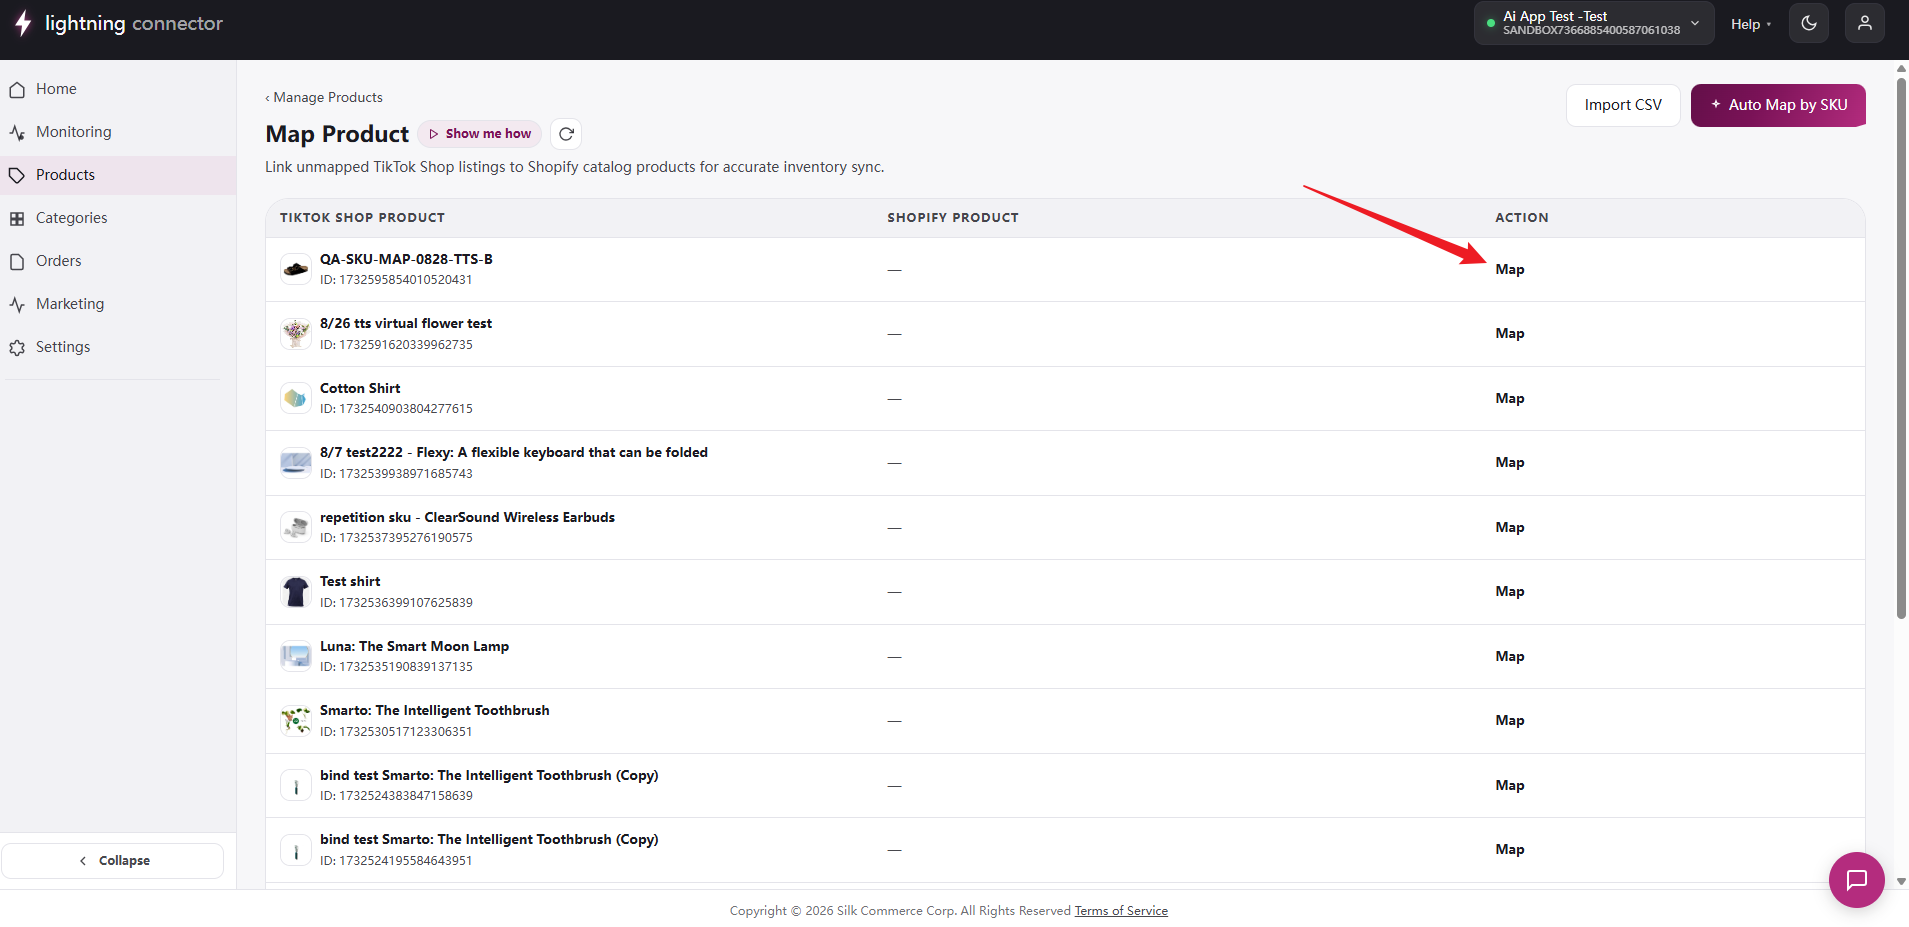Click the ClearSound Earbuds product thumbnail

[296, 527]
